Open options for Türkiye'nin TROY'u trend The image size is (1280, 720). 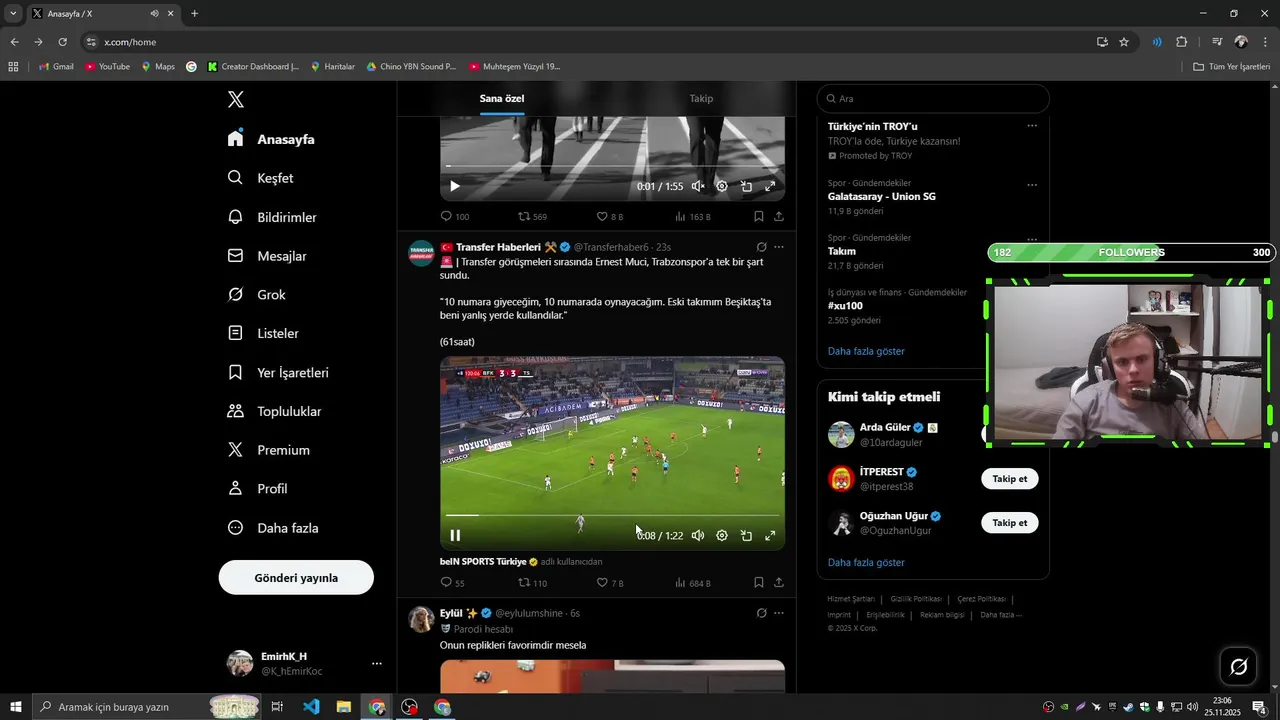(1032, 126)
